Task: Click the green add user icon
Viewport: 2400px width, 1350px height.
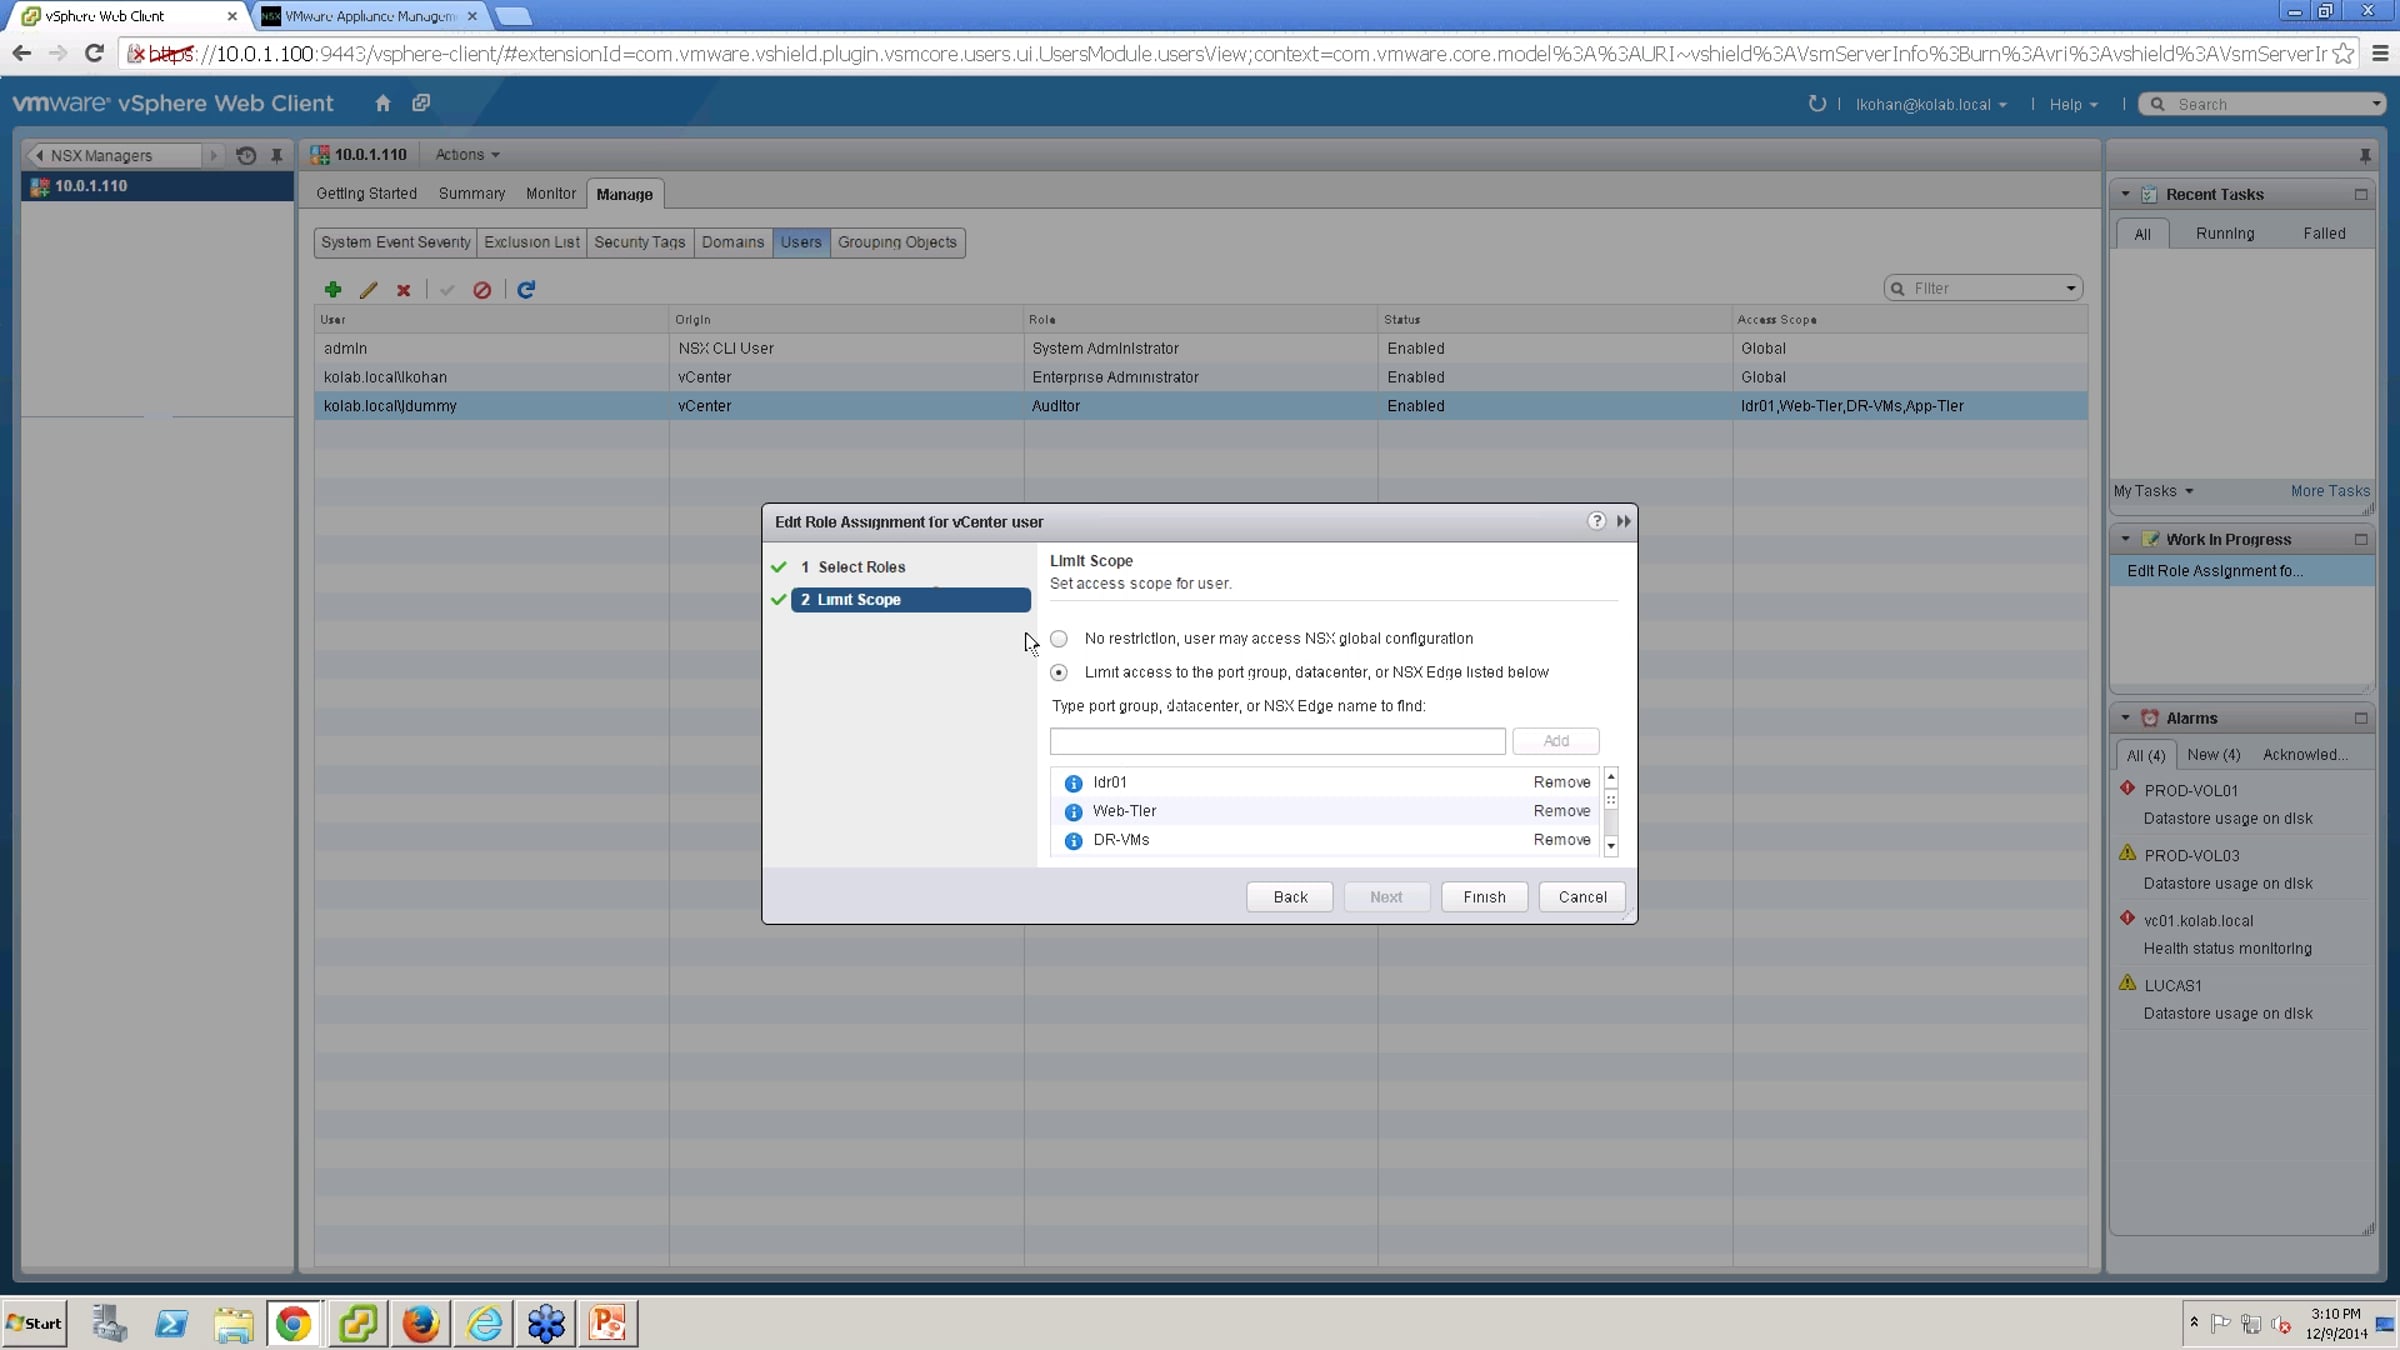Action: pyautogui.click(x=333, y=289)
